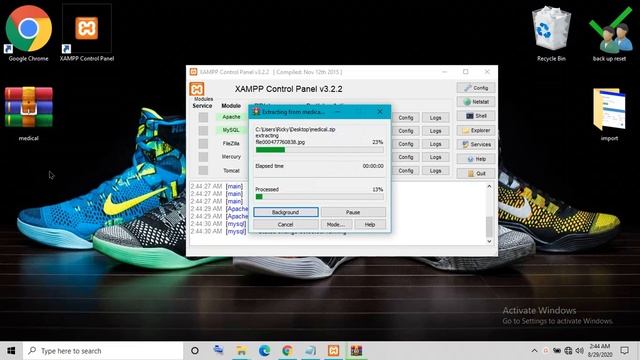Viewport: 640px width, 360px height.
Task: Click the Mercury module label
Action: (231, 157)
